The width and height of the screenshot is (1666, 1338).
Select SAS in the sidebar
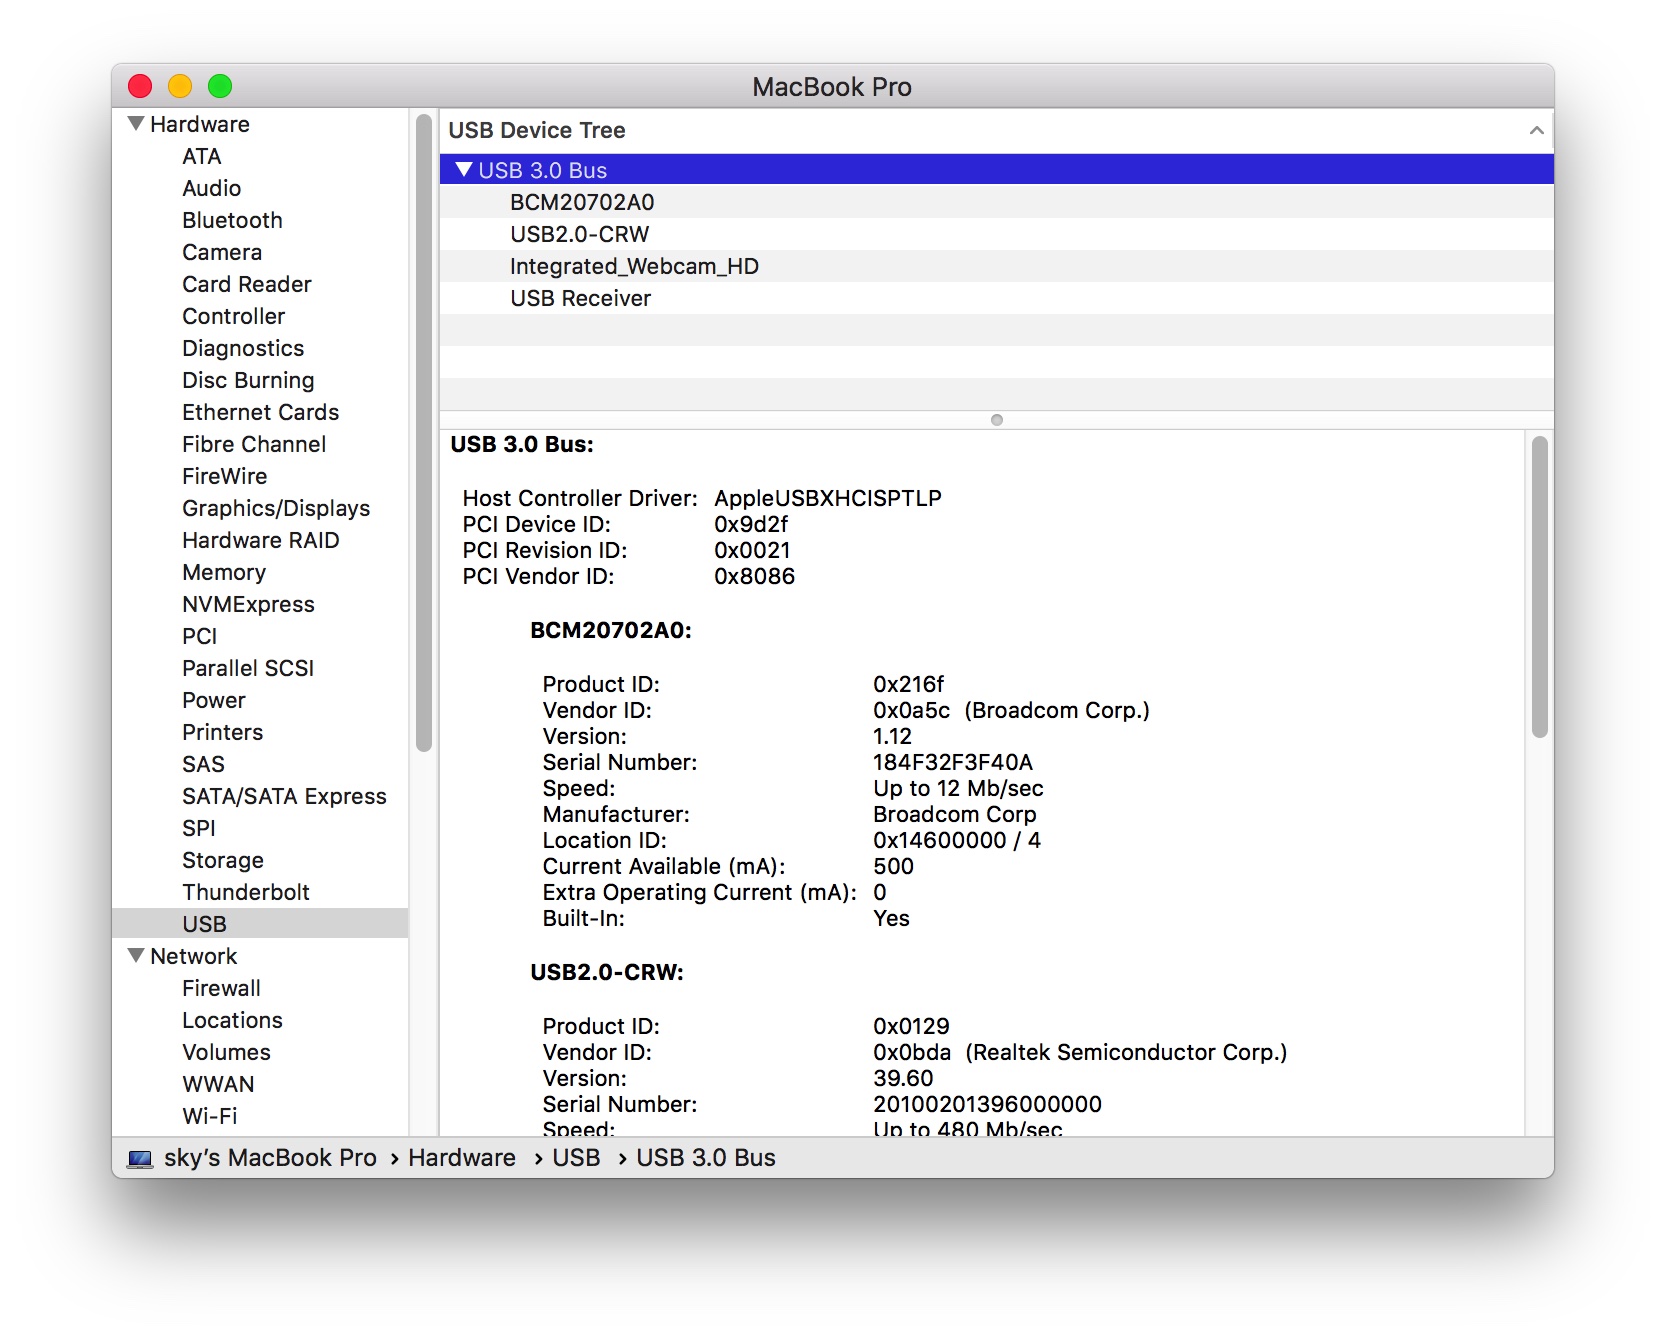[203, 764]
